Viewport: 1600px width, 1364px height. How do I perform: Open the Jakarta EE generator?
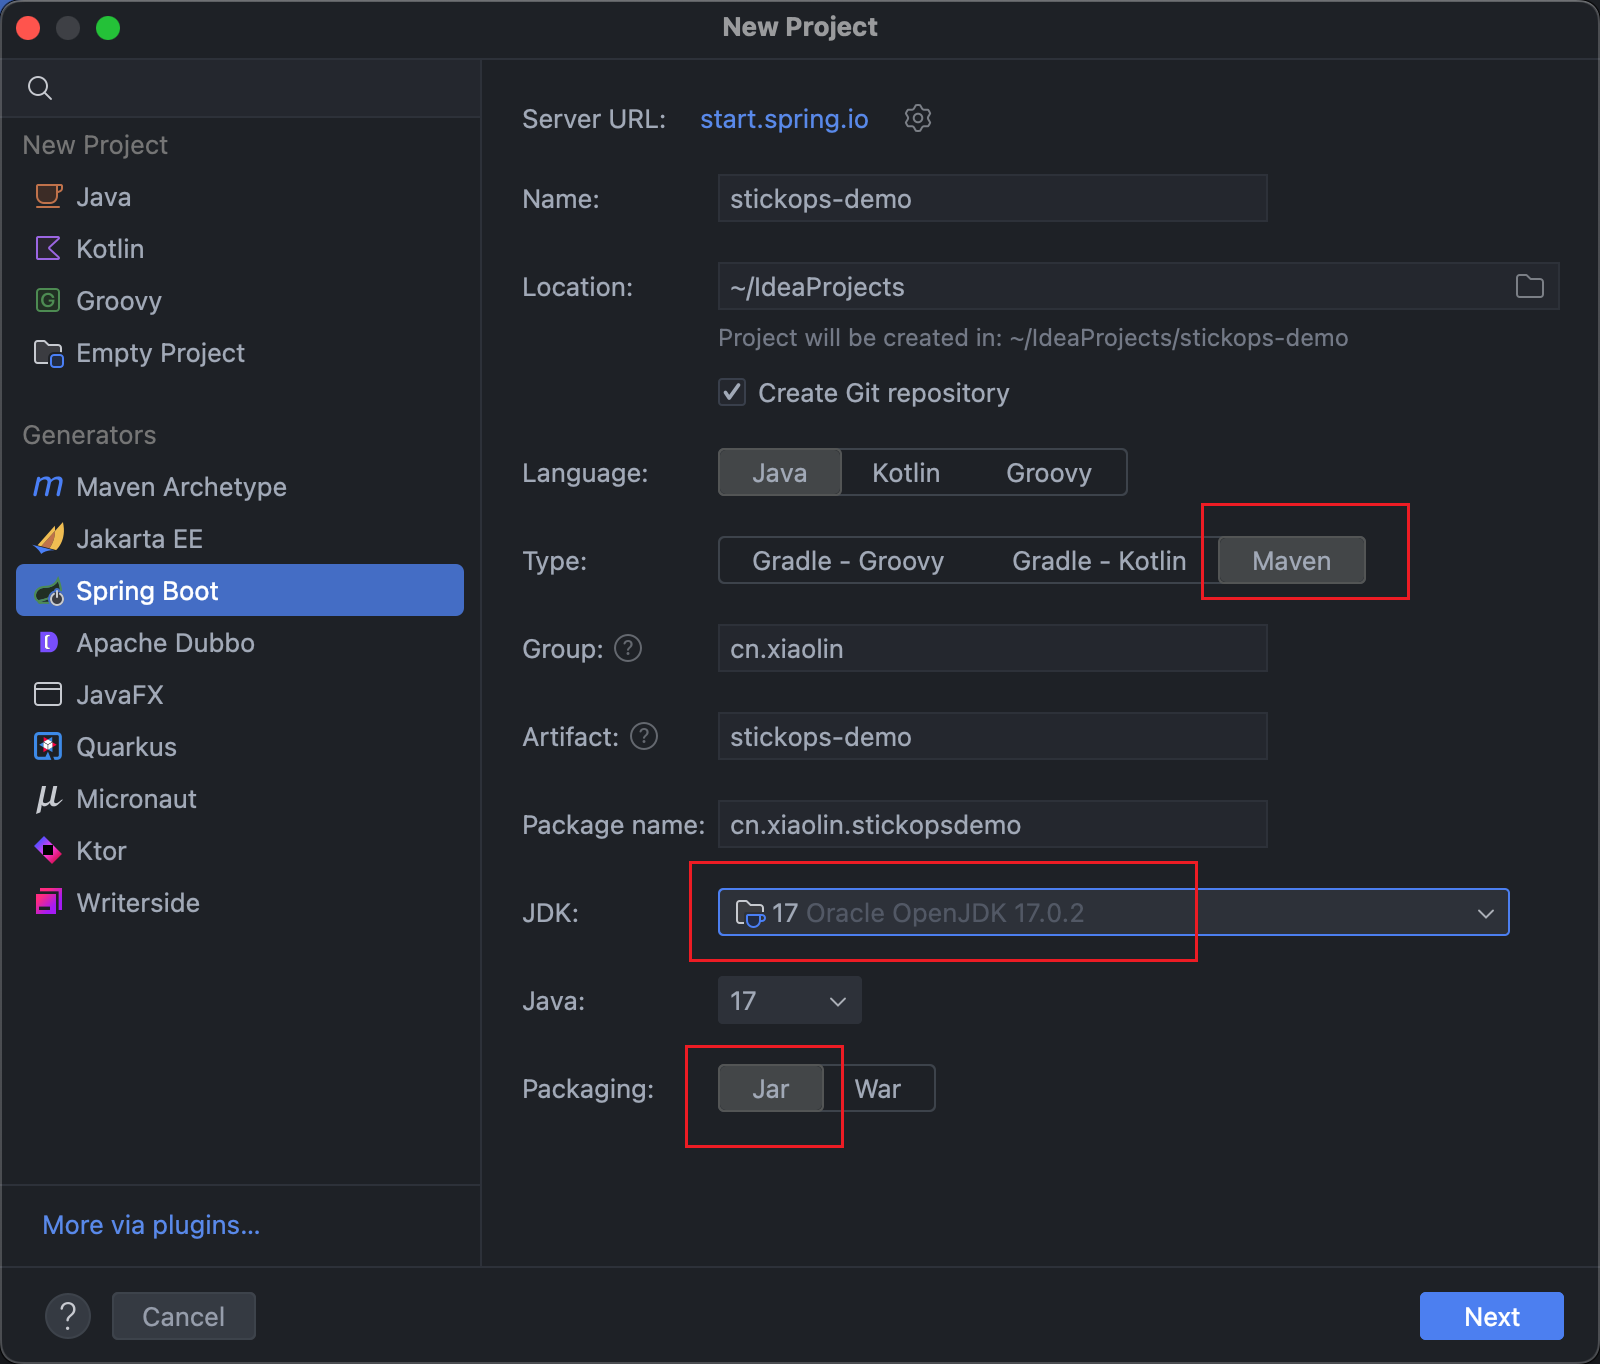click(140, 538)
